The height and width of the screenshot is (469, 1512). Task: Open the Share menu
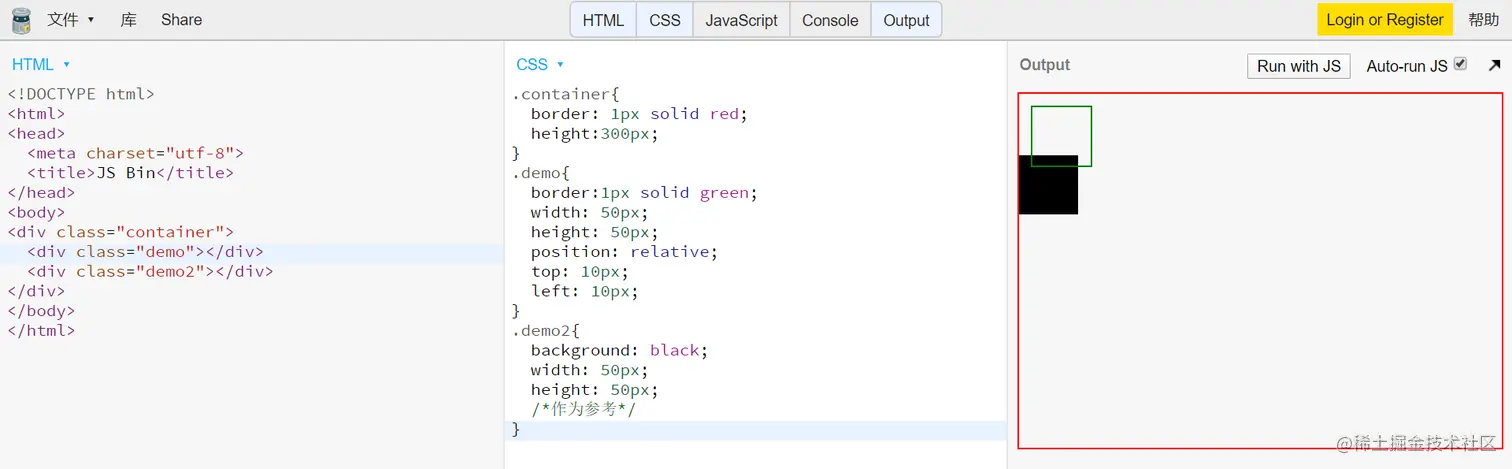click(x=181, y=20)
